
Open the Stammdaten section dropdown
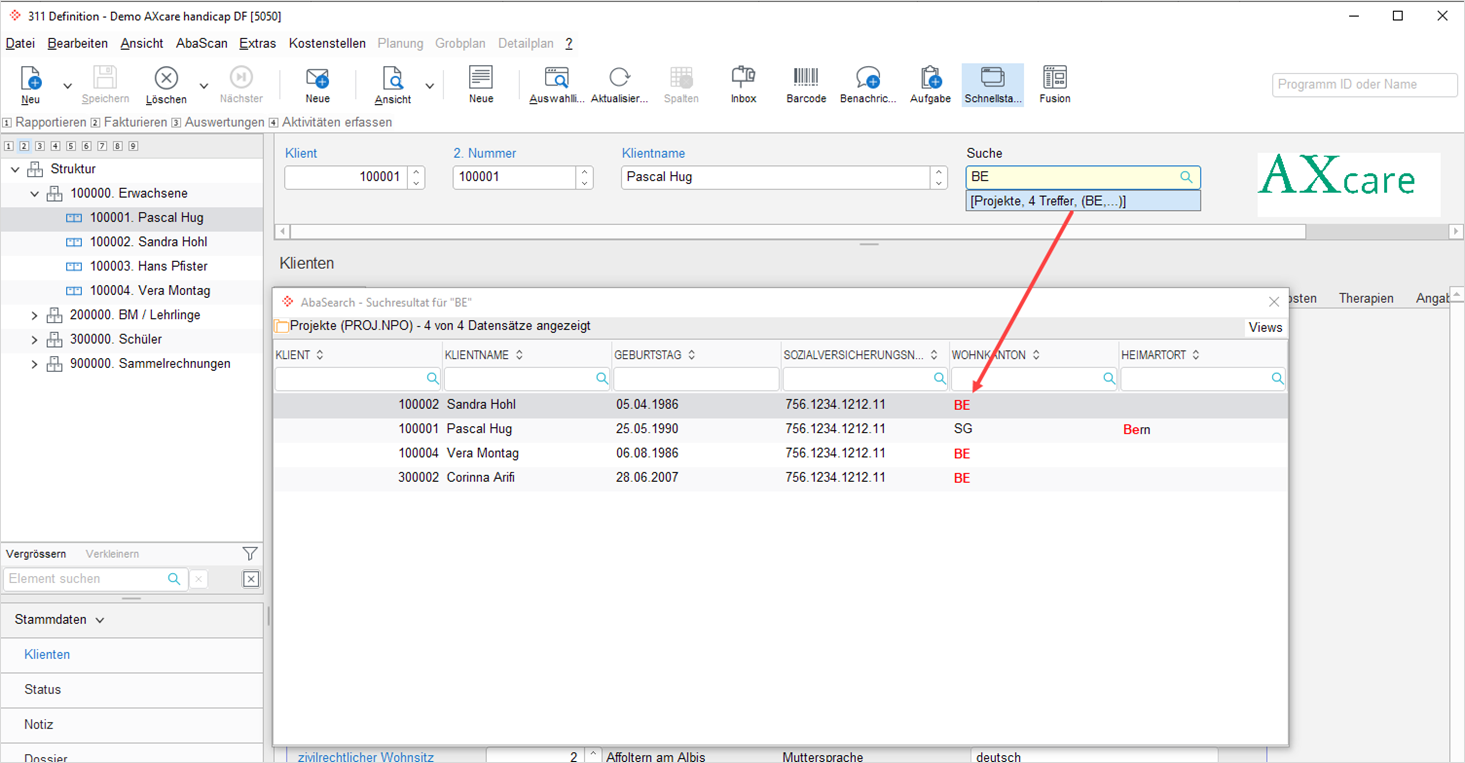[60, 620]
